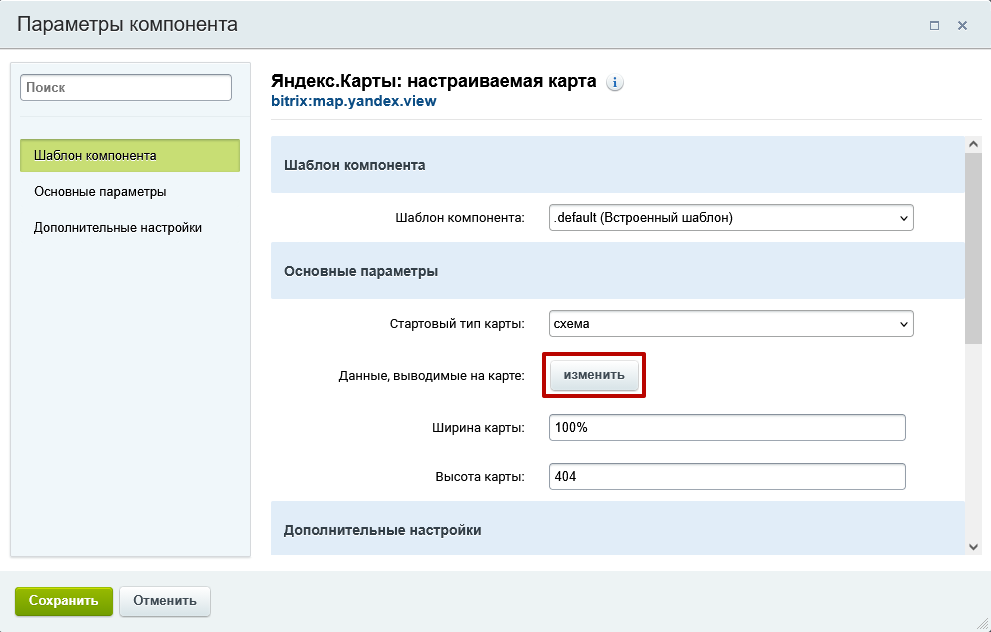Click the scrollbar down arrow
Viewport: 991px width, 632px height.
coord(971,545)
